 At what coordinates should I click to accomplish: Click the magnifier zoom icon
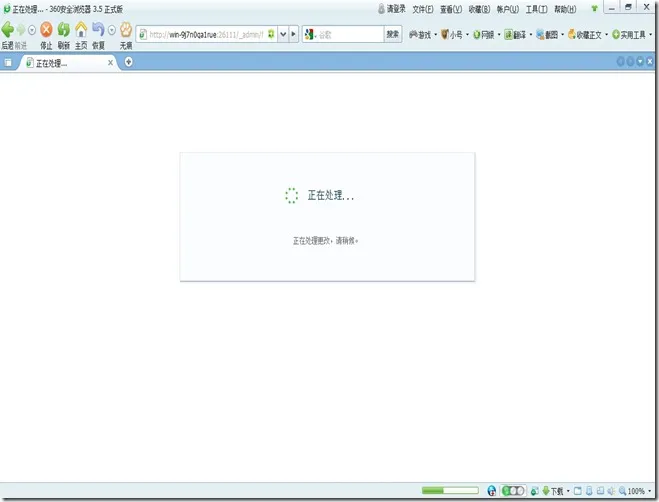622,491
